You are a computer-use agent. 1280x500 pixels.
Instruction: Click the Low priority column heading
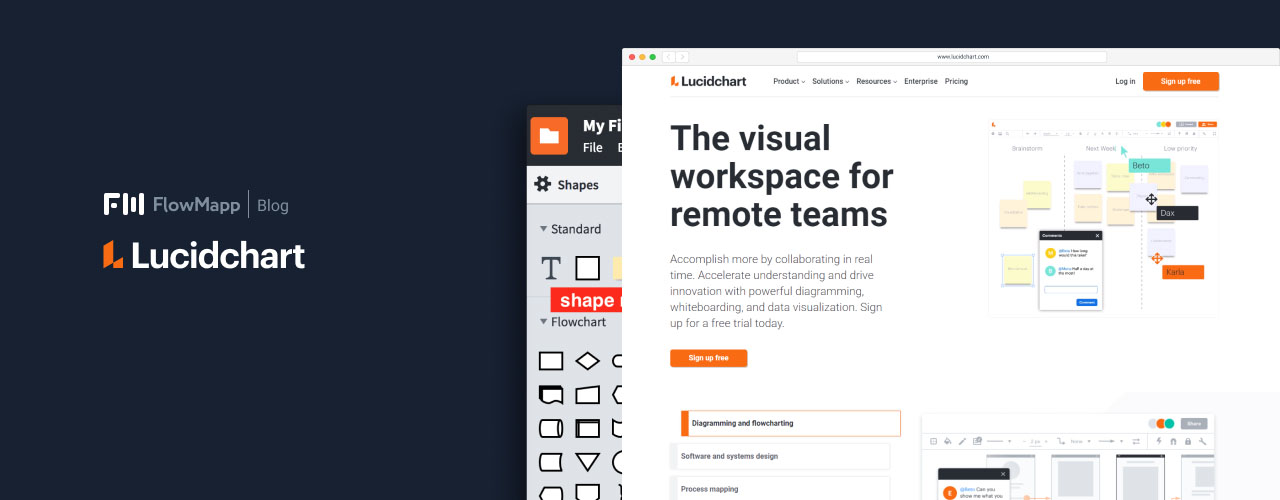[1180, 148]
